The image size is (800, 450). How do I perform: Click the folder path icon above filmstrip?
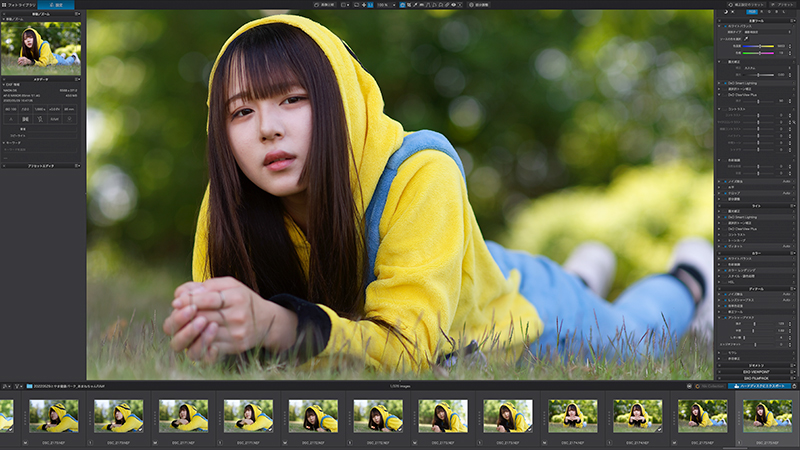(30, 386)
